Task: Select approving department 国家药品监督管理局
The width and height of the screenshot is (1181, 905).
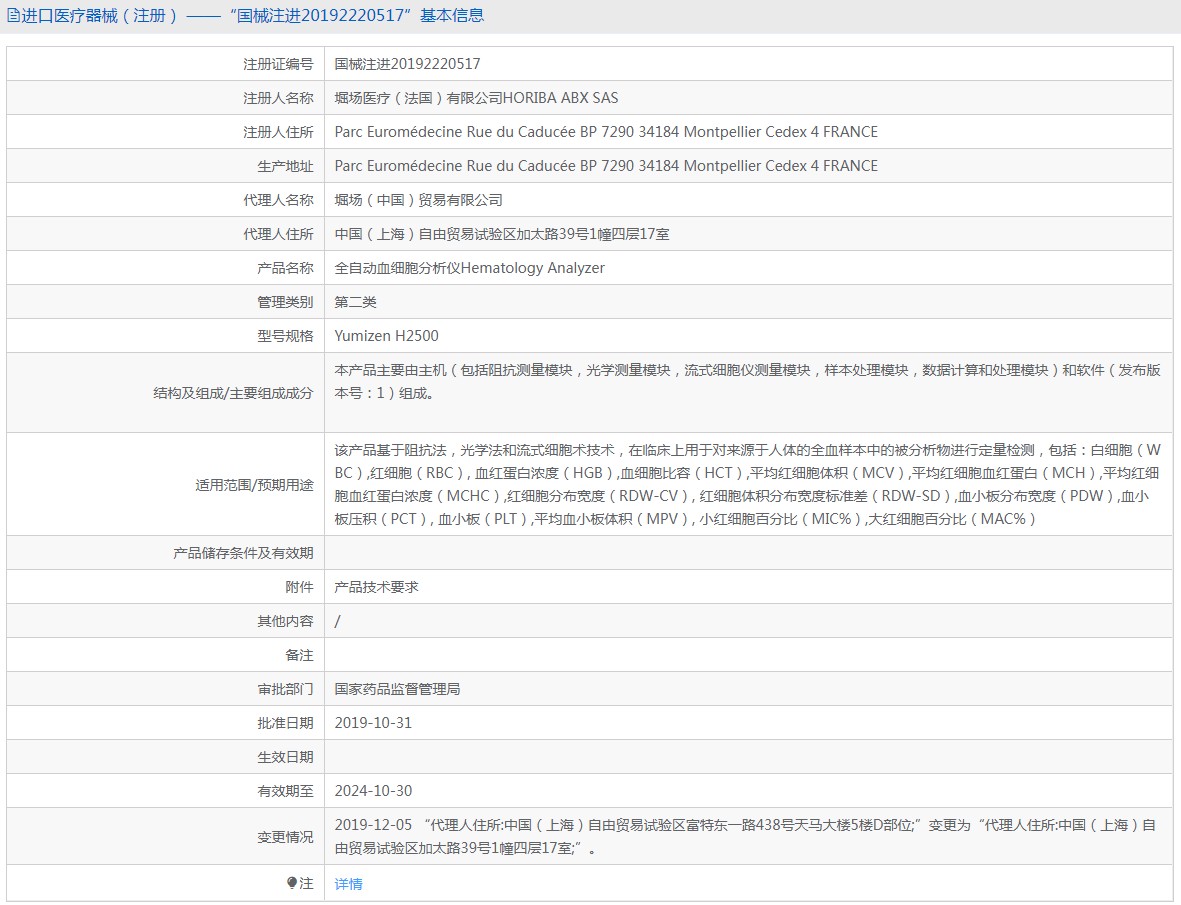Action: (x=397, y=689)
